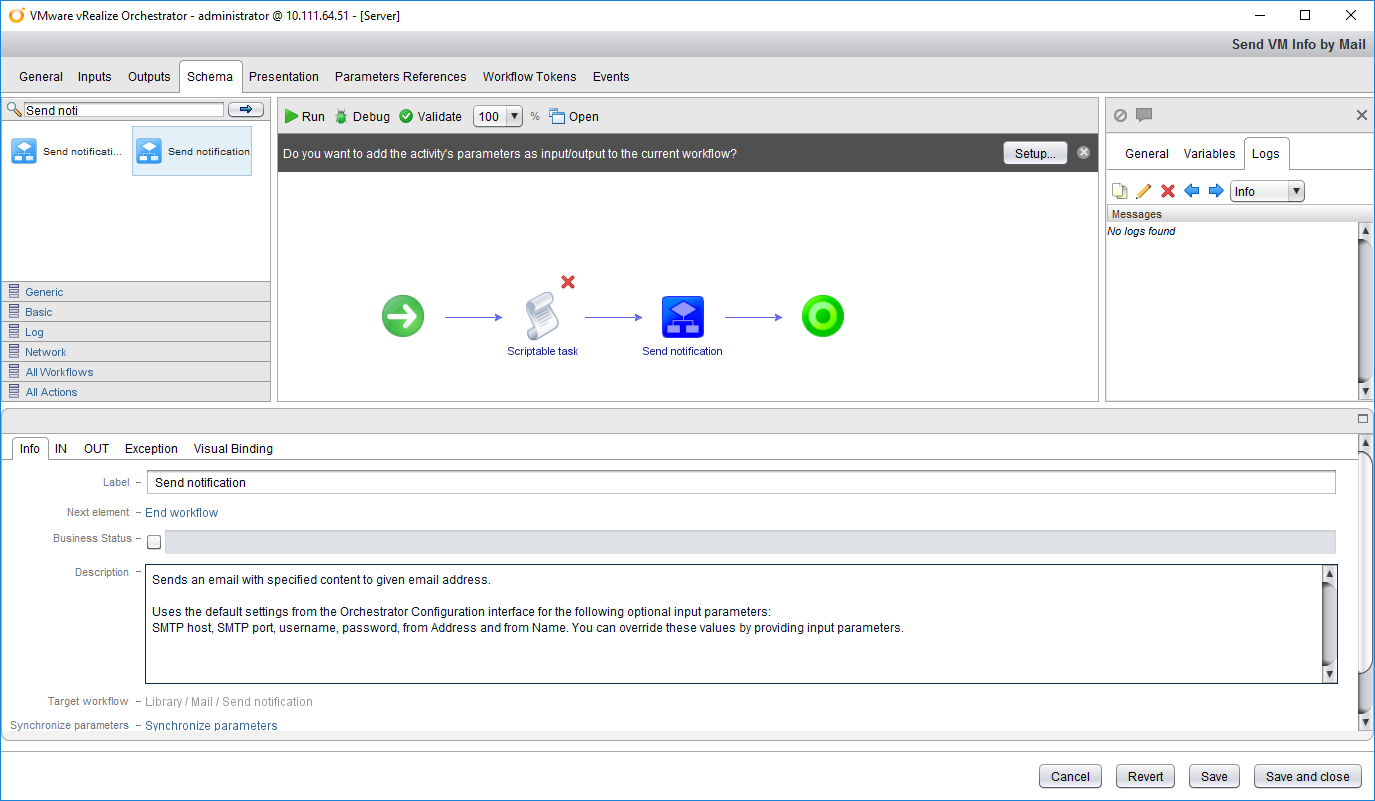Expand the All Workflows palette category
The height and width of the screenshot is (801, 1375).
[x=59, y=372]
